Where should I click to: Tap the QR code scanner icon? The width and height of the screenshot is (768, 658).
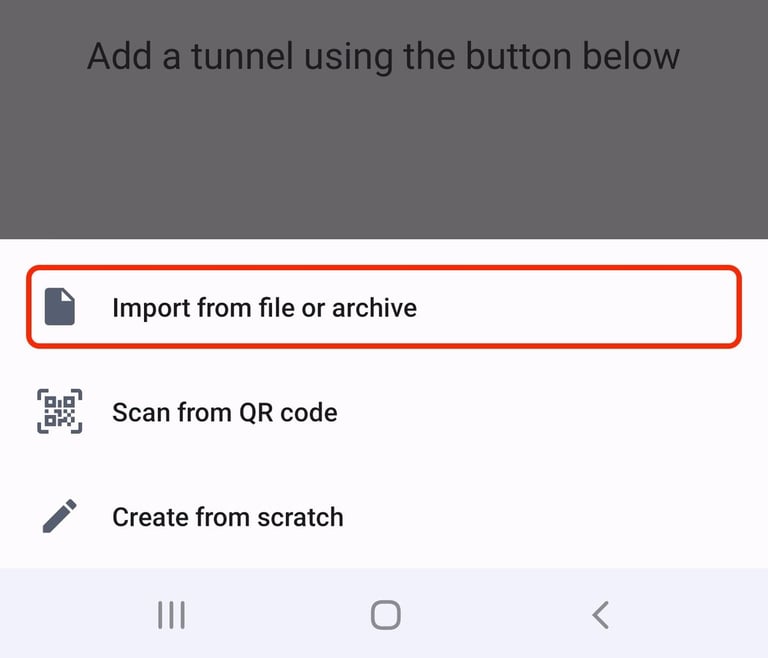click(x=60, y=412)
